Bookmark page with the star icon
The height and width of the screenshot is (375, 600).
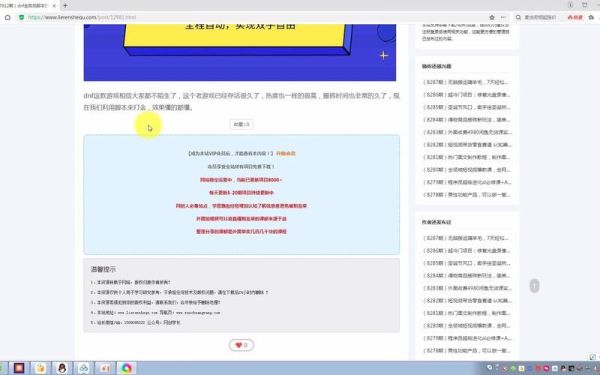pos(492,17)
